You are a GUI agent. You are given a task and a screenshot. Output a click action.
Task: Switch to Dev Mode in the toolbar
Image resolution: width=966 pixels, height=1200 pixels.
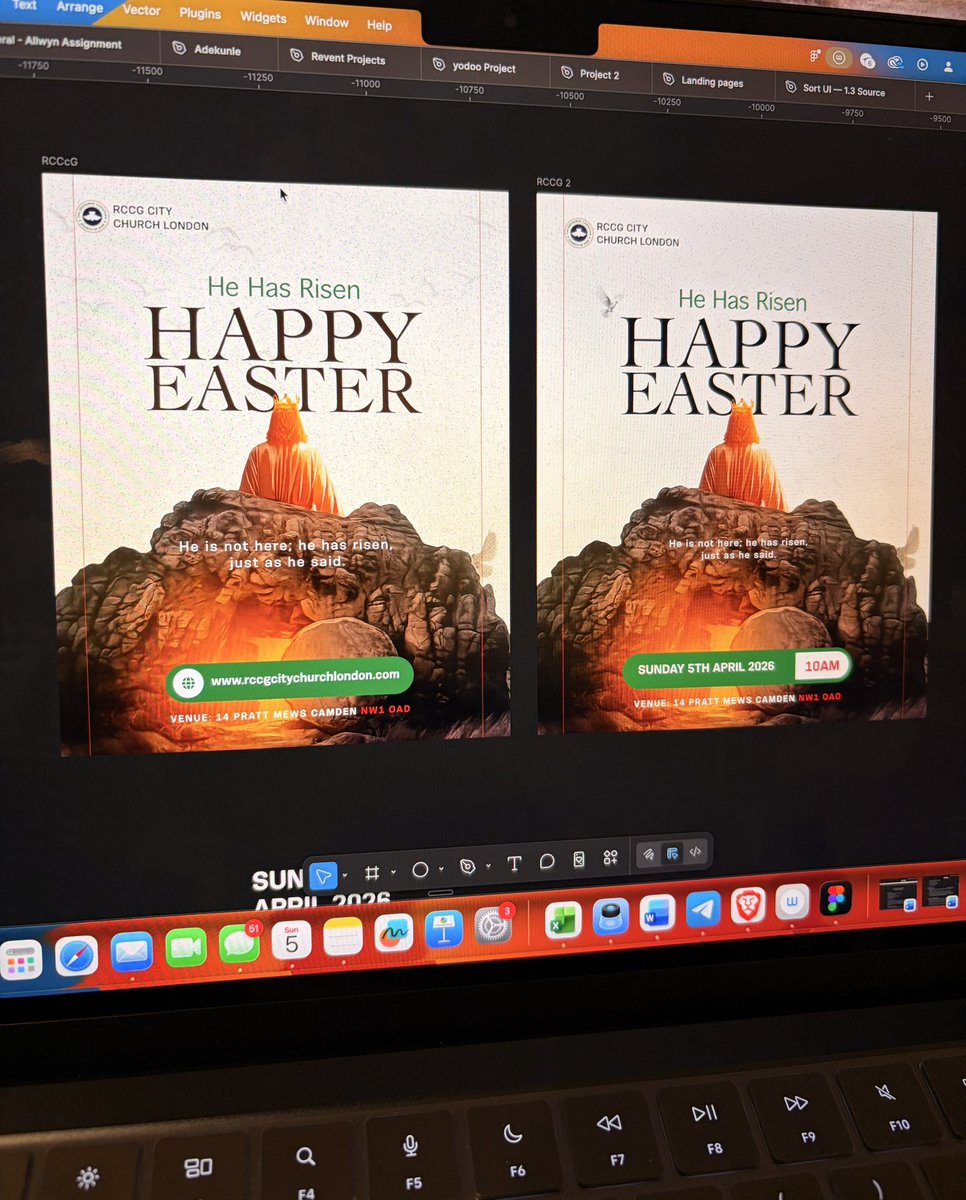pyautogui.click(x=696, y=852)
